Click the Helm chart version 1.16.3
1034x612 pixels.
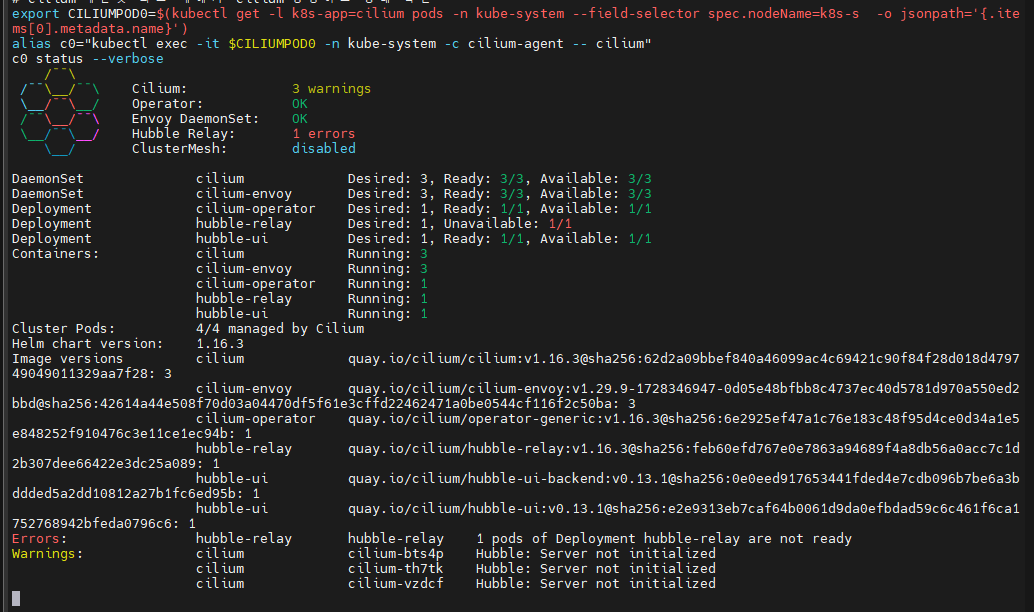(219, 343)
